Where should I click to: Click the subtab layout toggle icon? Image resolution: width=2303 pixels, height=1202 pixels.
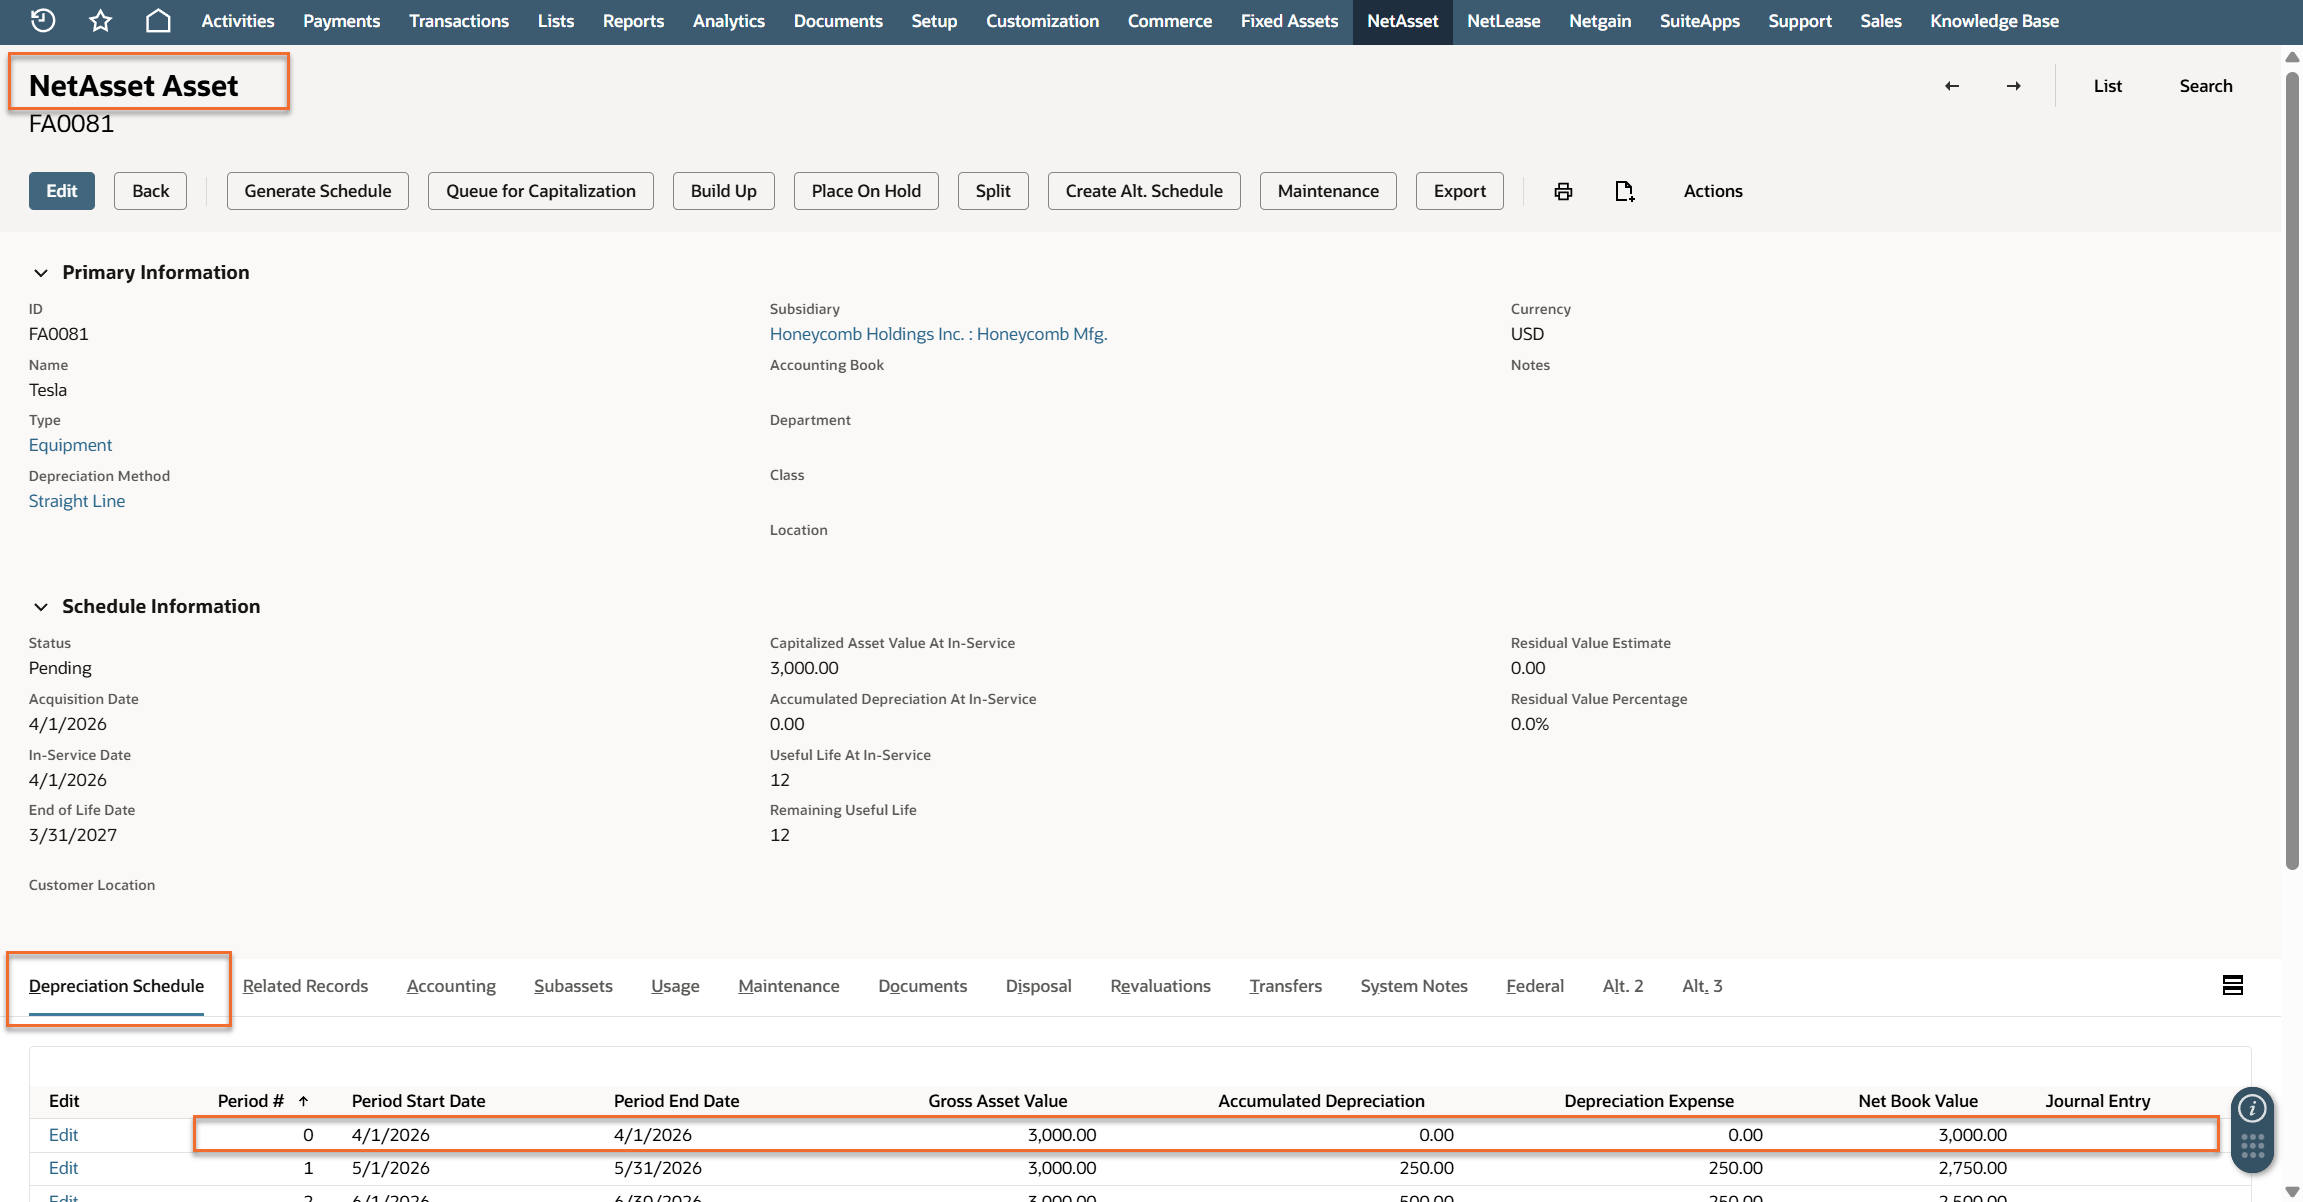pyautogui.click(x=2232, y=985)
